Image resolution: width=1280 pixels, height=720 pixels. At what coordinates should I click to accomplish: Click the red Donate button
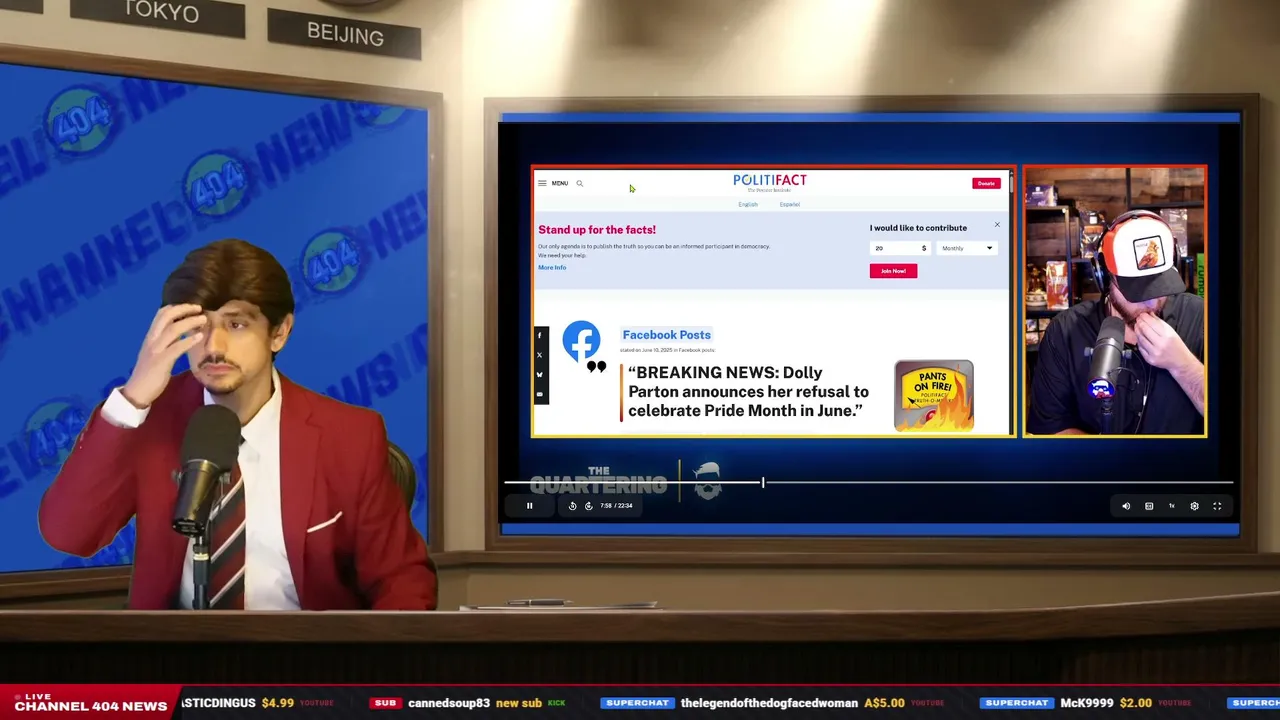(986, 183)
